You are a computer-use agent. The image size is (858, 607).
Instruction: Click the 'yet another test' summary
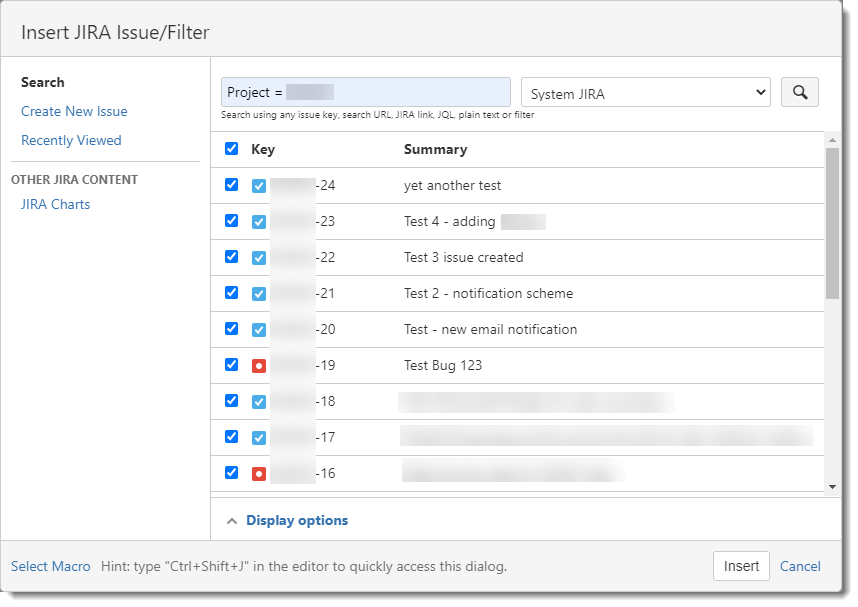coord(453,186)
